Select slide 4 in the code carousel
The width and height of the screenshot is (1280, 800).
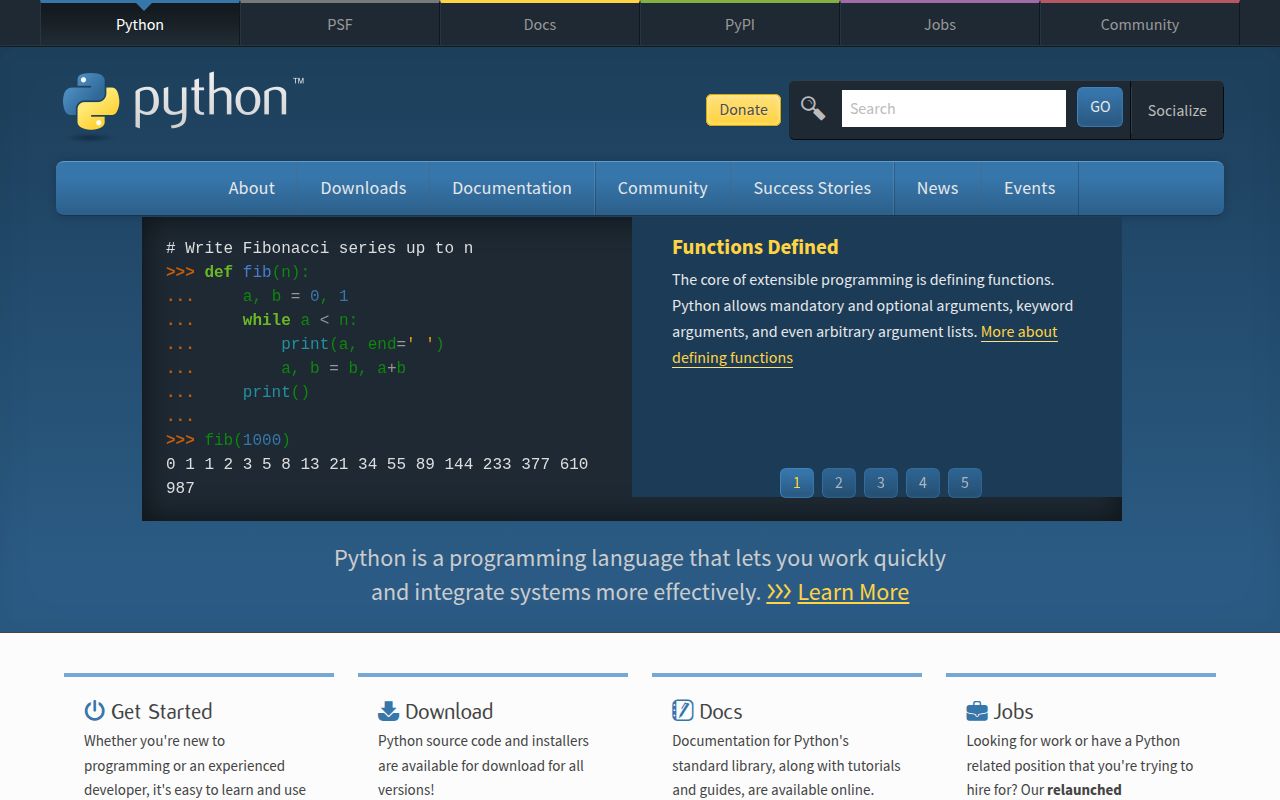923,483
